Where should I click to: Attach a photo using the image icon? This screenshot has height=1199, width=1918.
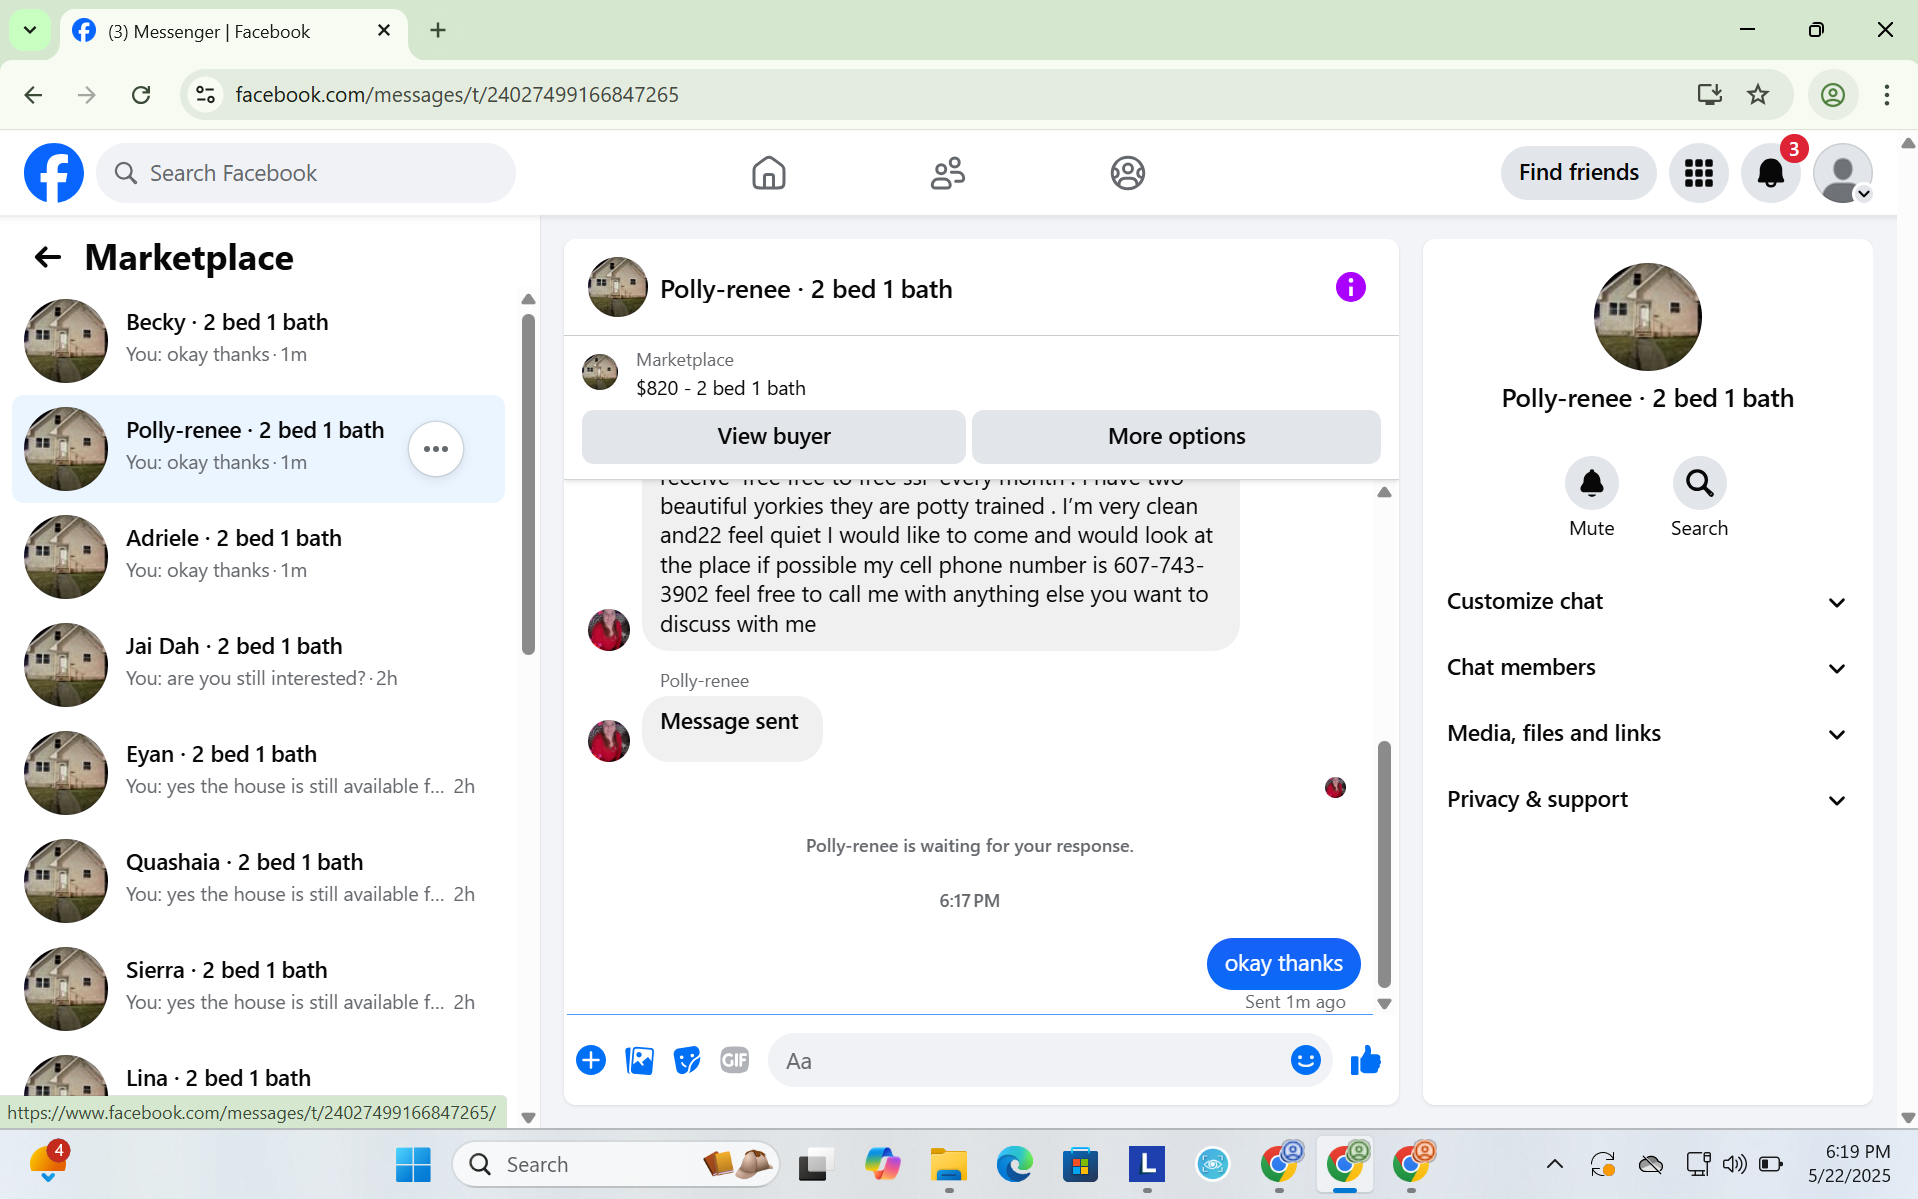point(639,1060)
